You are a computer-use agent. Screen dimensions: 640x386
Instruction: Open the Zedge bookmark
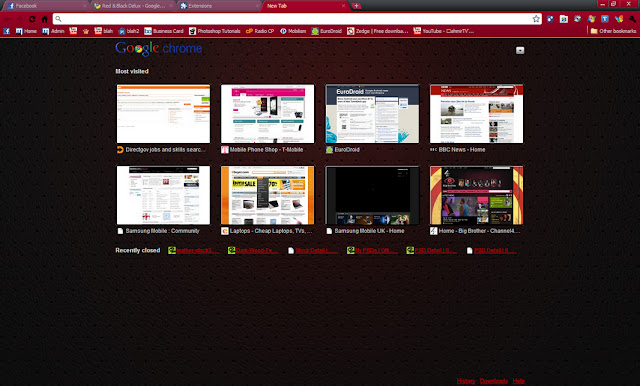(x=378, y=31)
